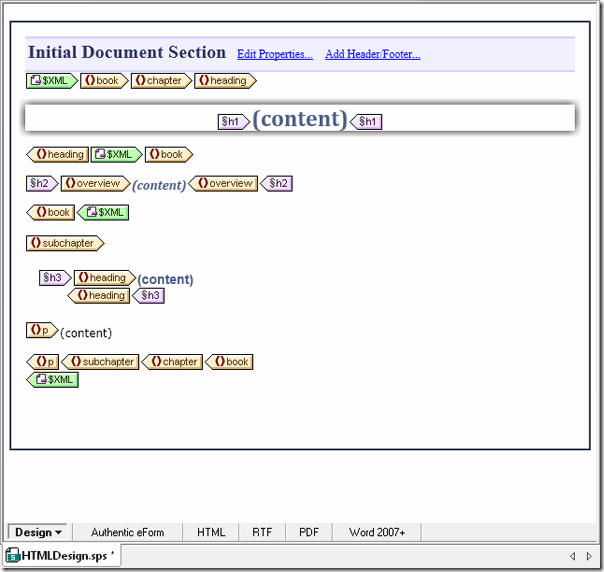
Task: Select the opening §h2 format tag
Action: pos(42,183)
